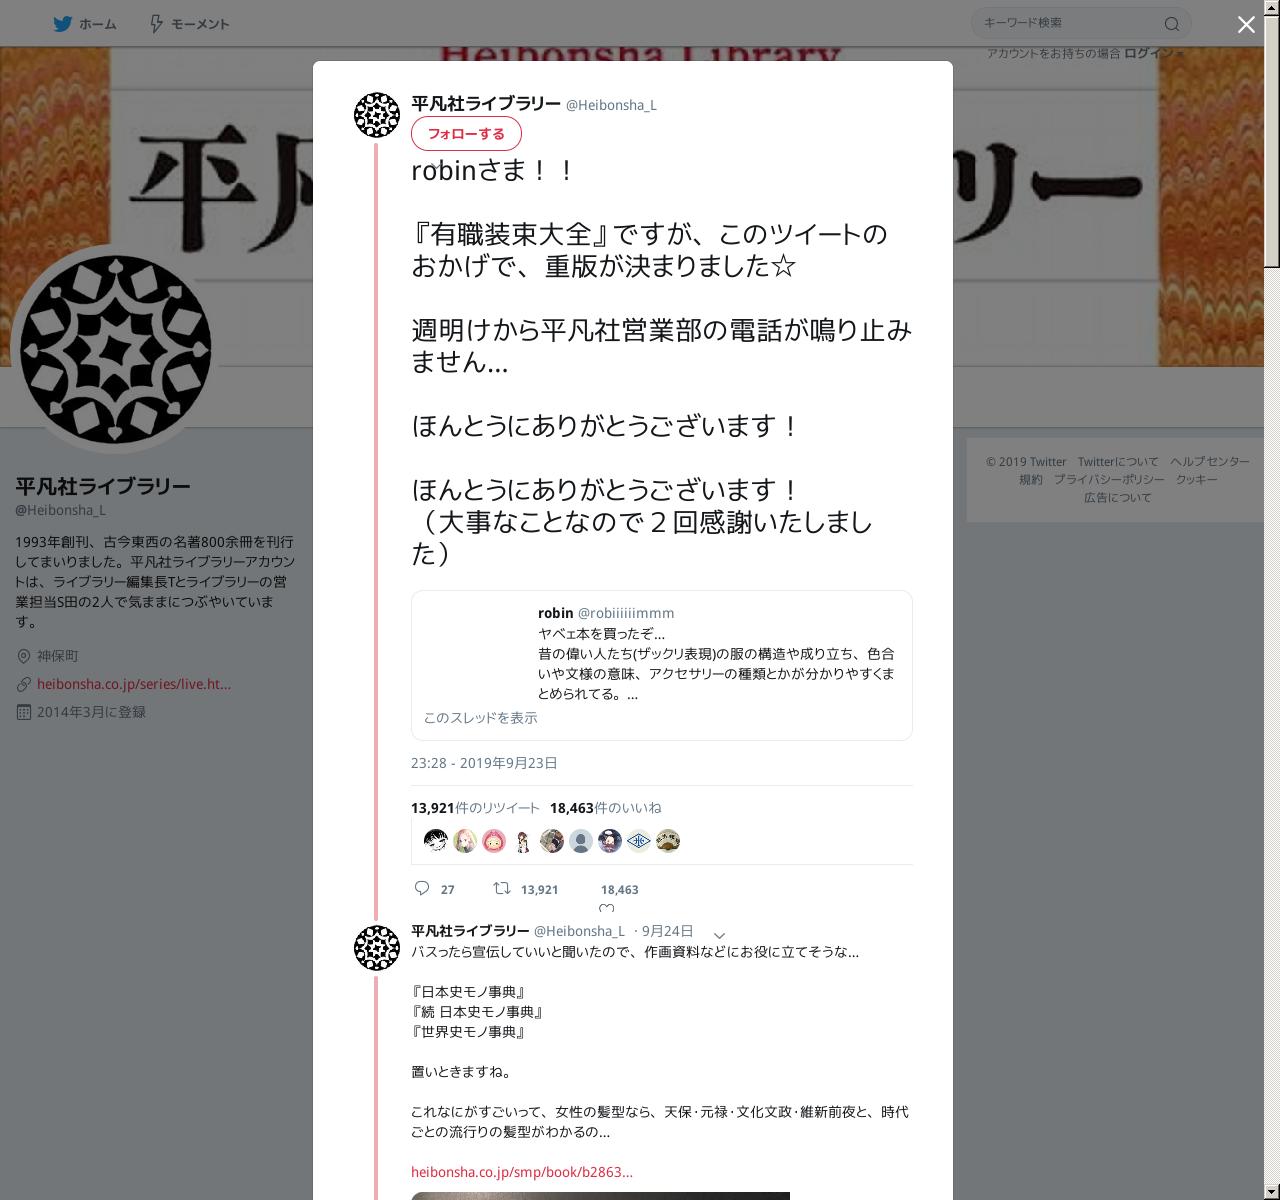Open the heibonsha.co.jp/smp/book link
Viewport: 1280px width, 1200px height.
click(x=522, y=1172)
